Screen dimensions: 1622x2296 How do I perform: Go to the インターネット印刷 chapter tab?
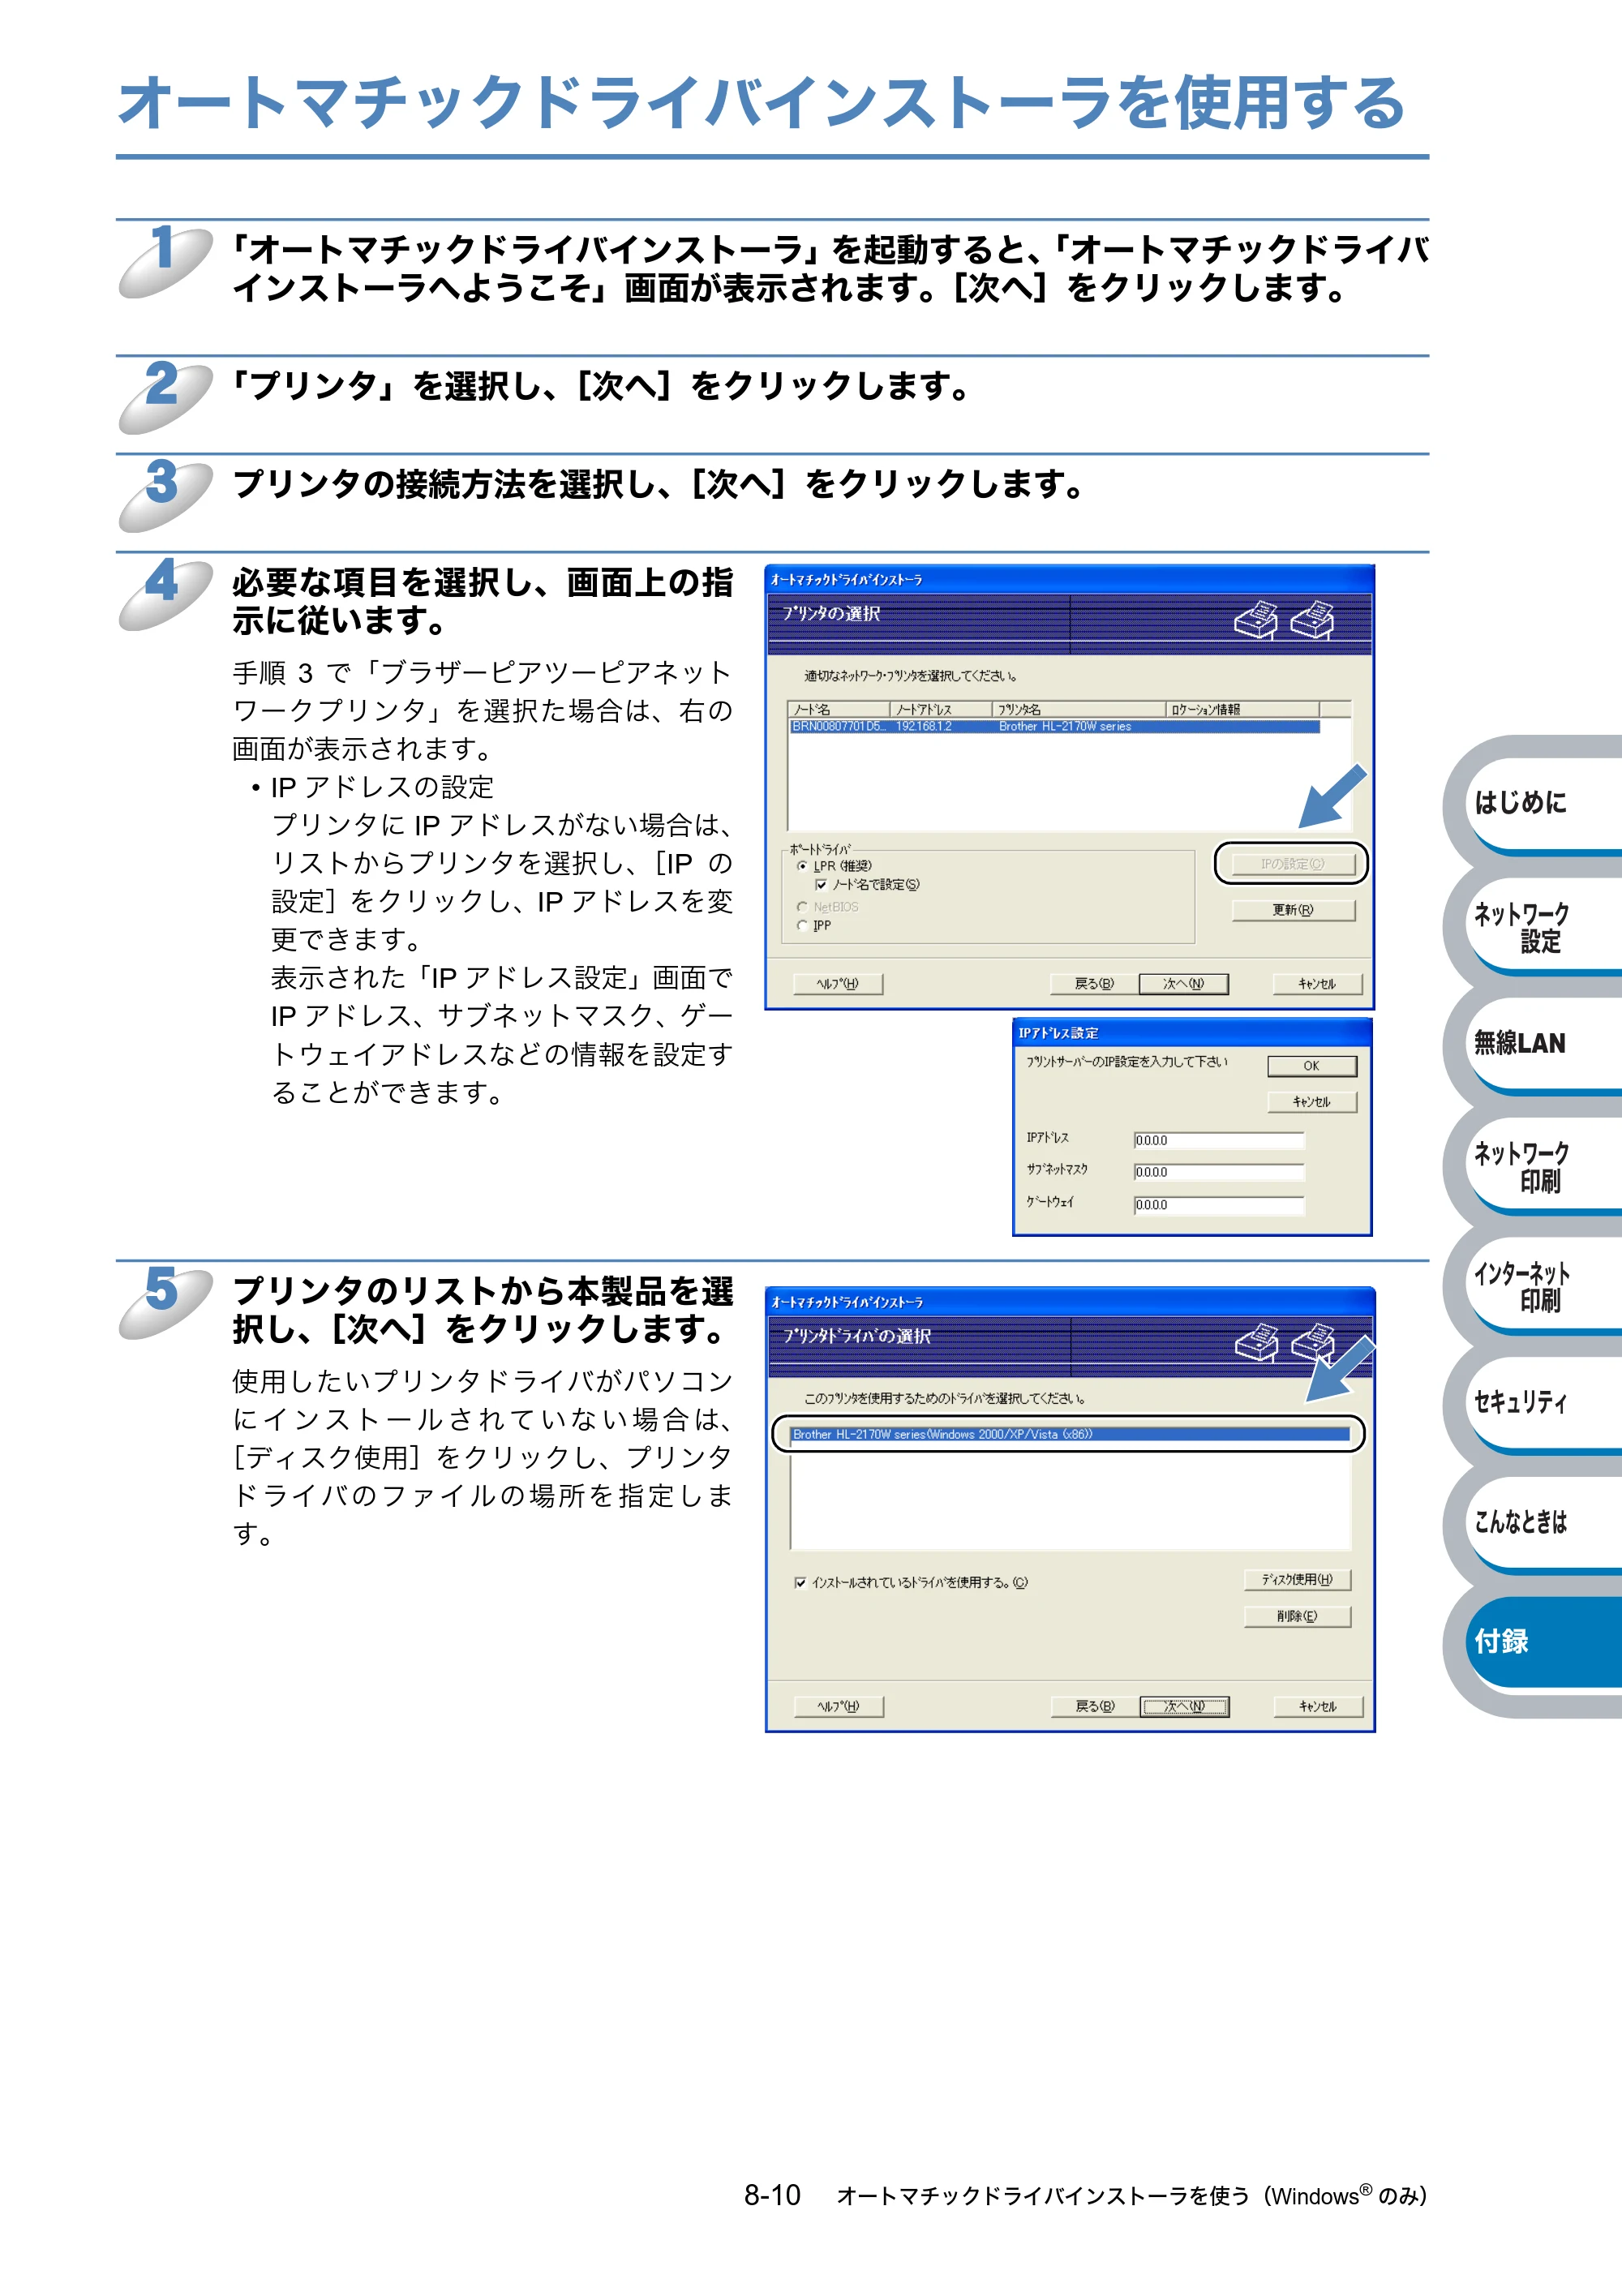coord(1545,1286)
